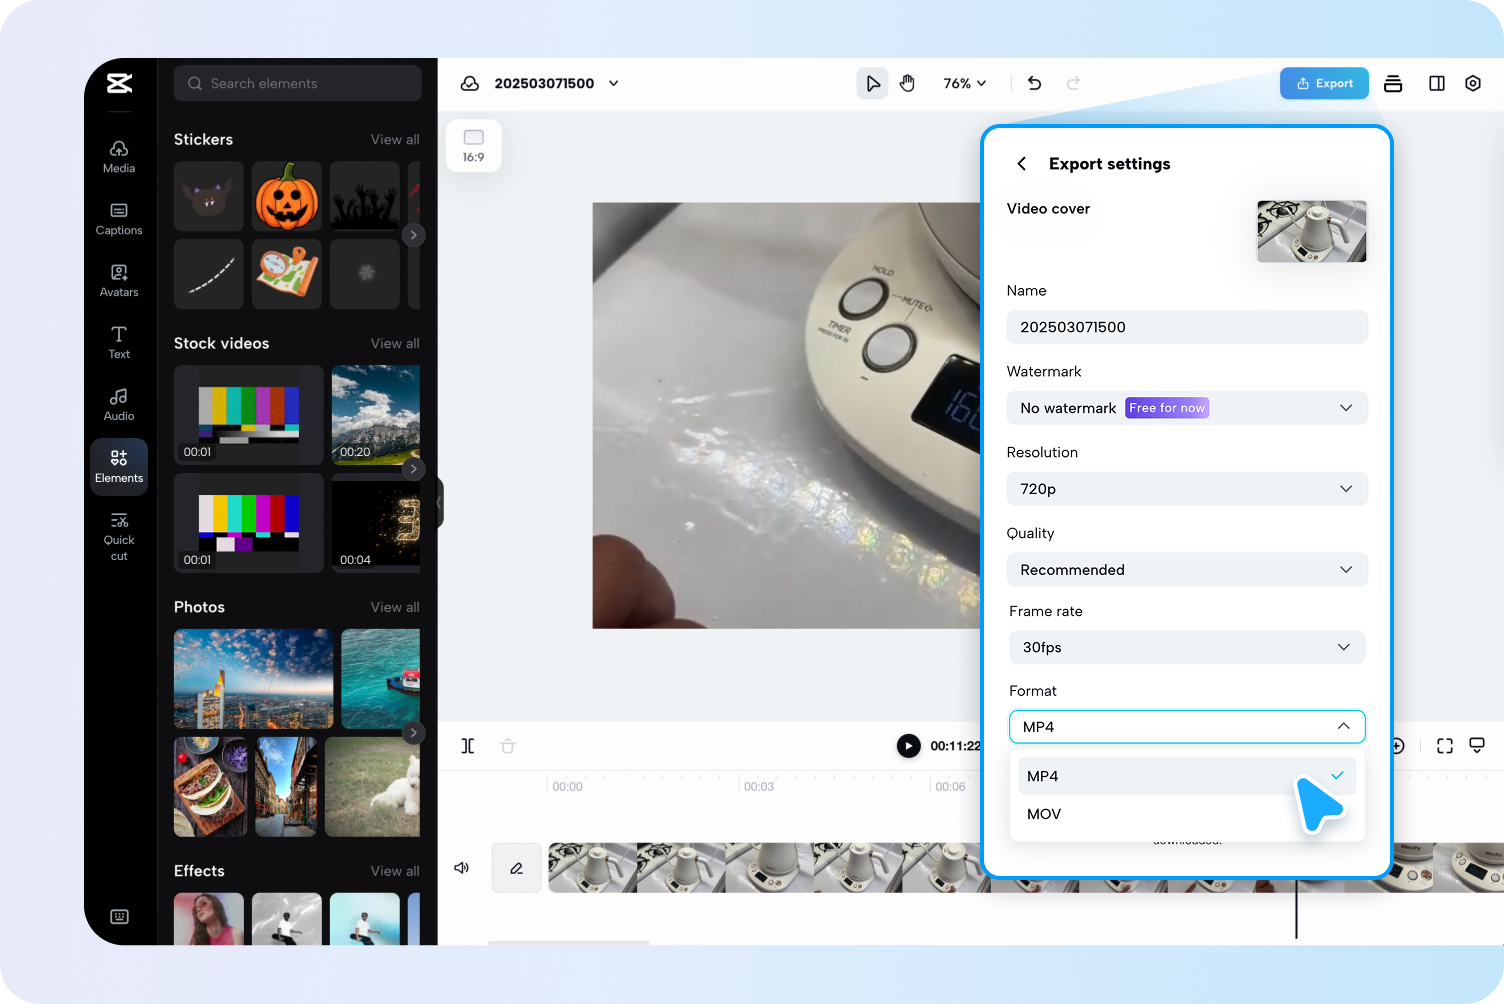Open the 76% zoom dropdown
Image resolution: width=1504 pixels, height=1004 pixels.
(x=964, y=84)
